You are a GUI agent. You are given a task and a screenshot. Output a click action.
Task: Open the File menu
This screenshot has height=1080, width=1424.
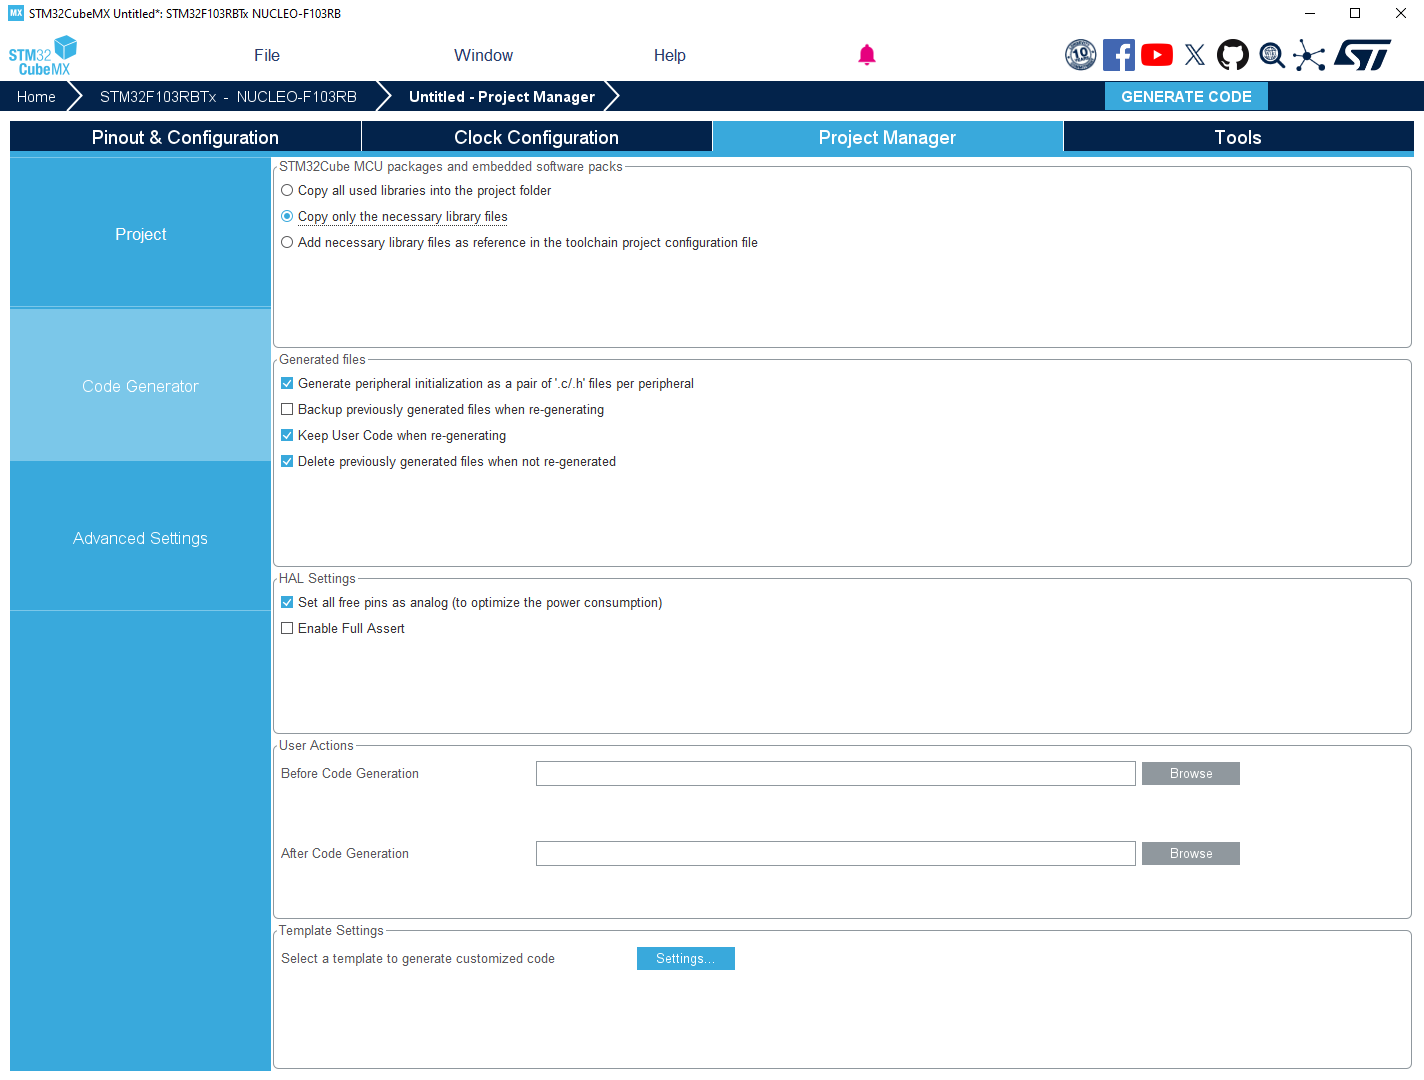point(267,55)
